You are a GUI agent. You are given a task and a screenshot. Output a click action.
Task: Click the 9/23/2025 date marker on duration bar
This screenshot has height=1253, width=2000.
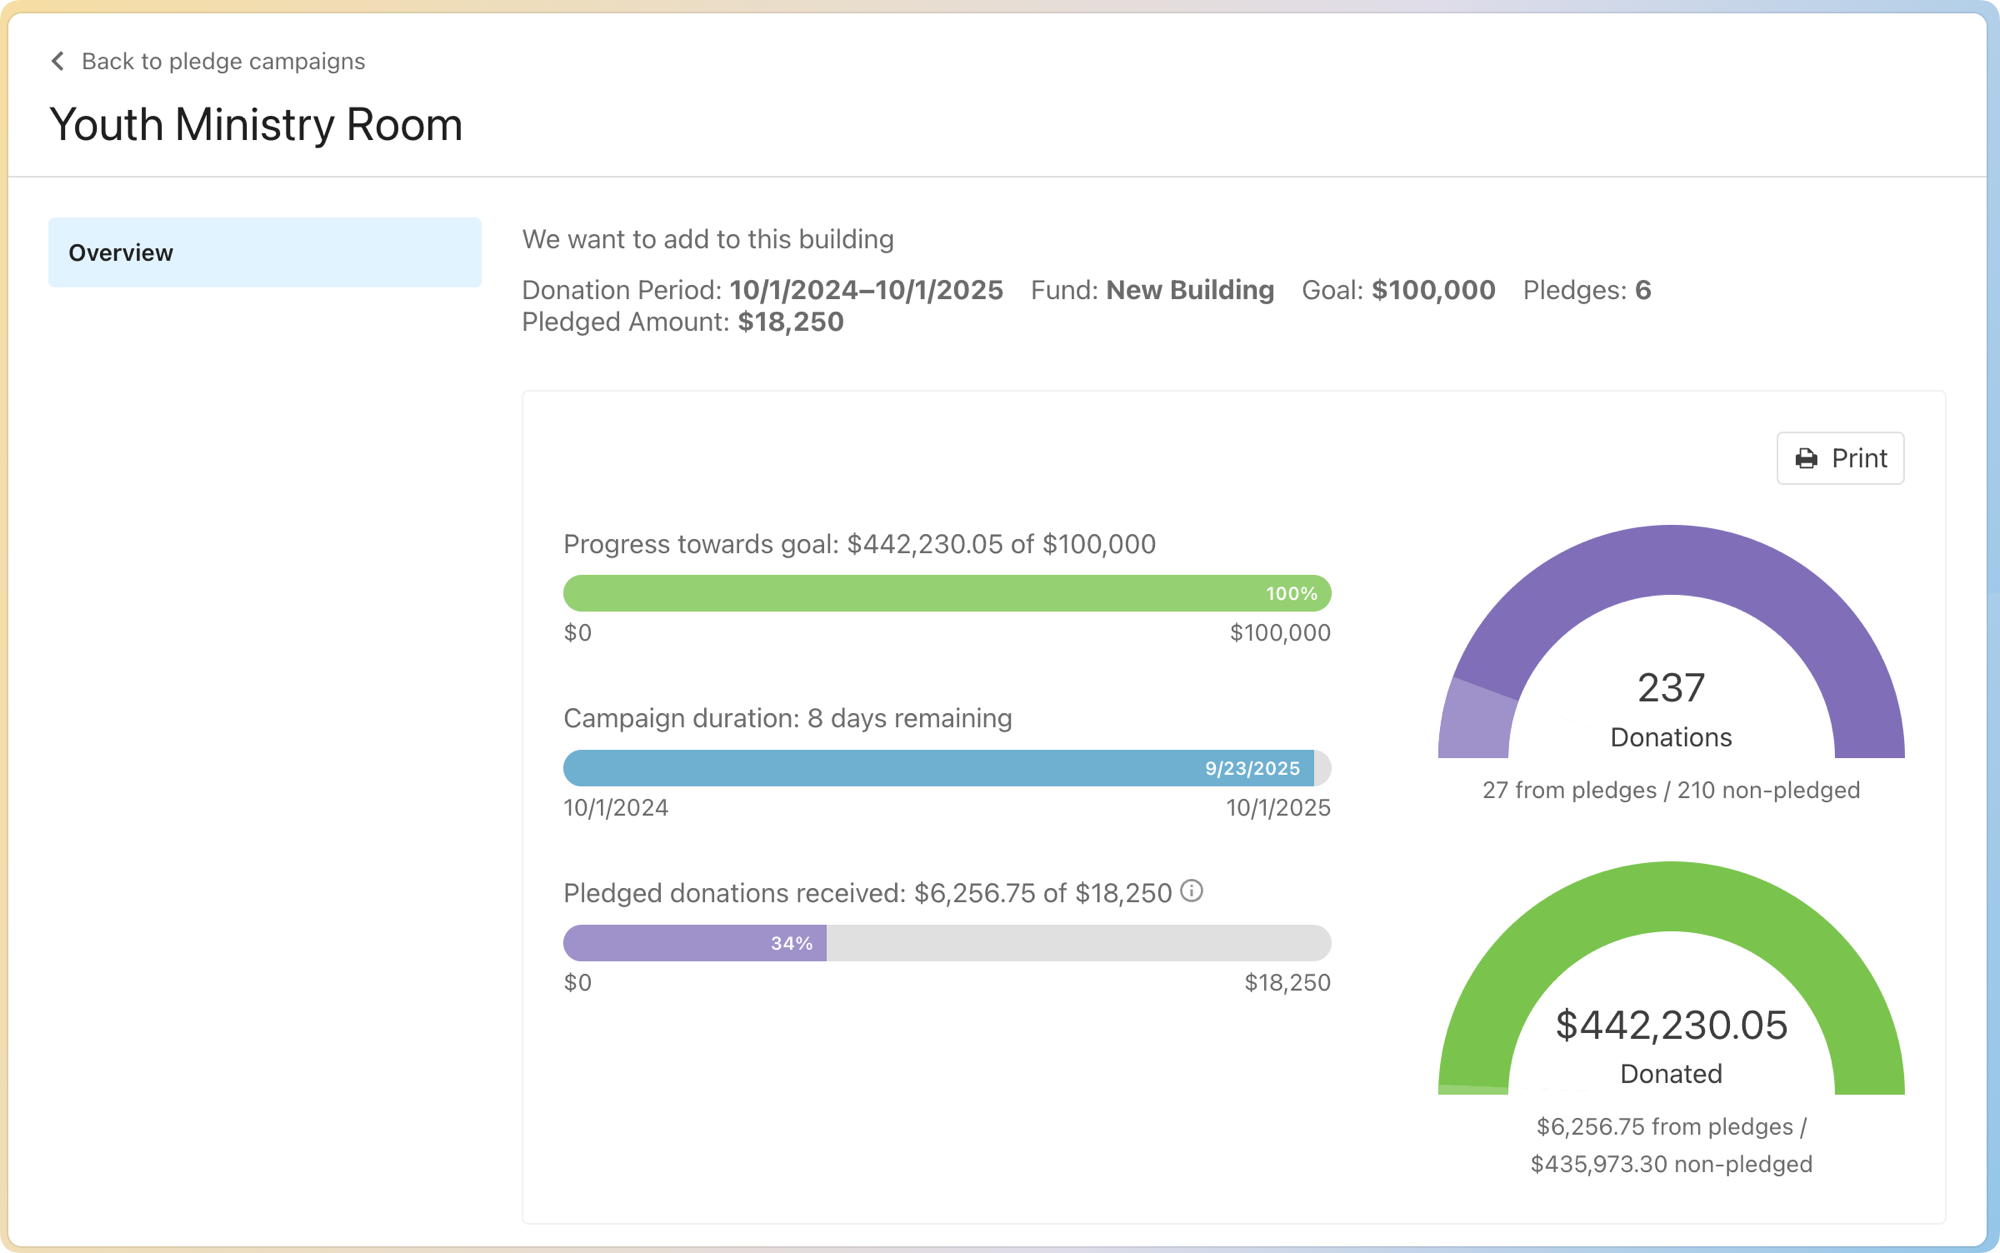point(1252,769)
